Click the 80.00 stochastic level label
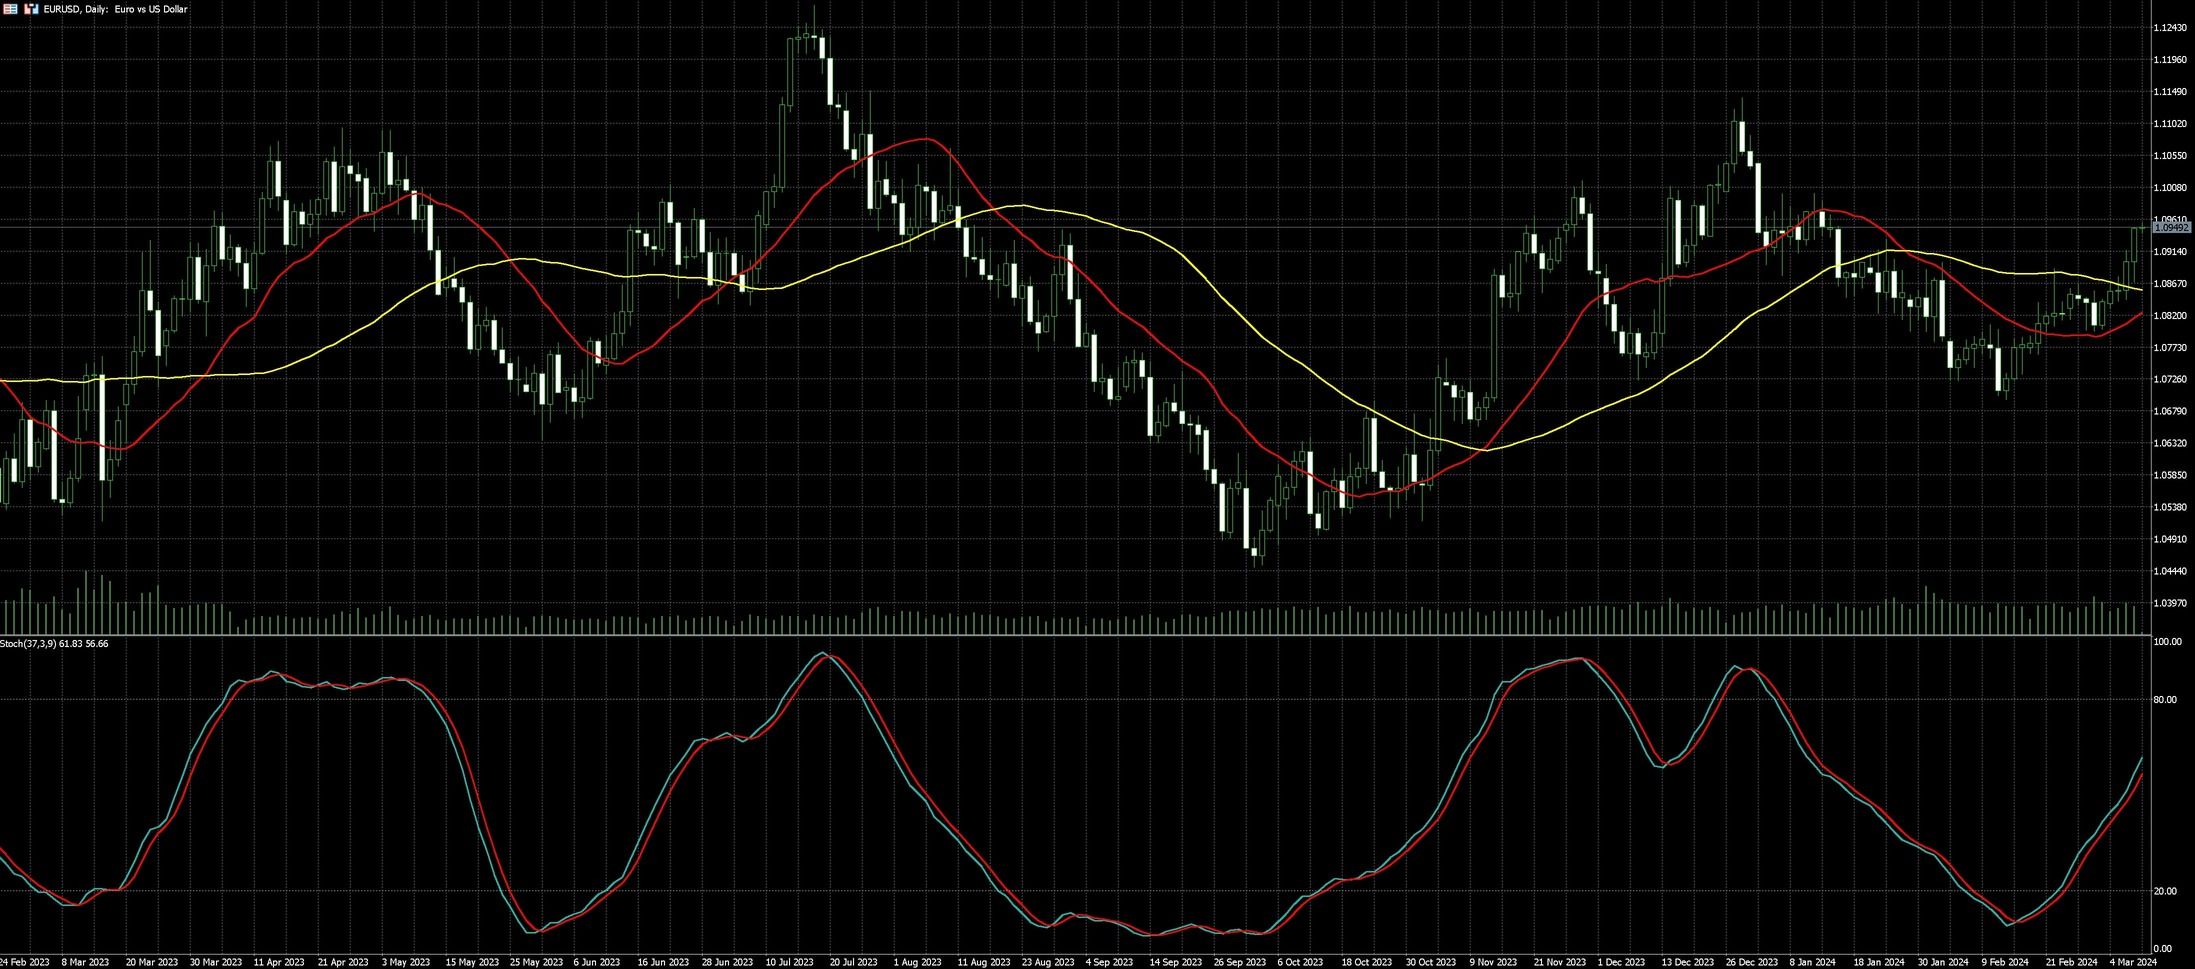The width and height of the screenshot is (2195, 969). (x=2164, y=700)
